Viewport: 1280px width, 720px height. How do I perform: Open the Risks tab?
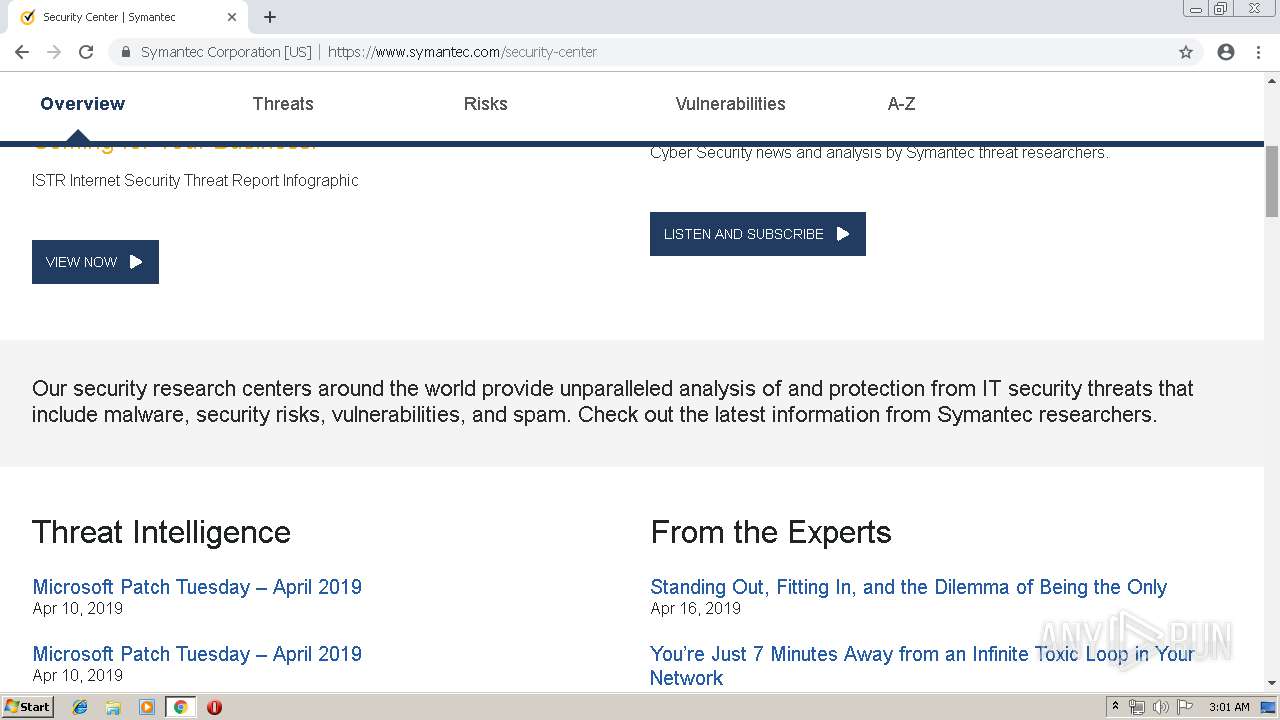pos(485,104)
